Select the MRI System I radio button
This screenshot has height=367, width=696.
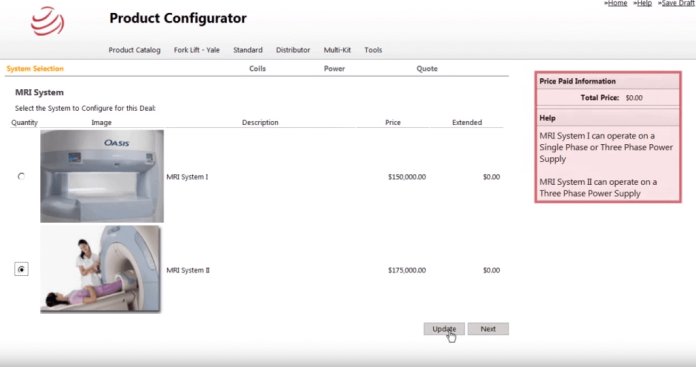[21, 177]
